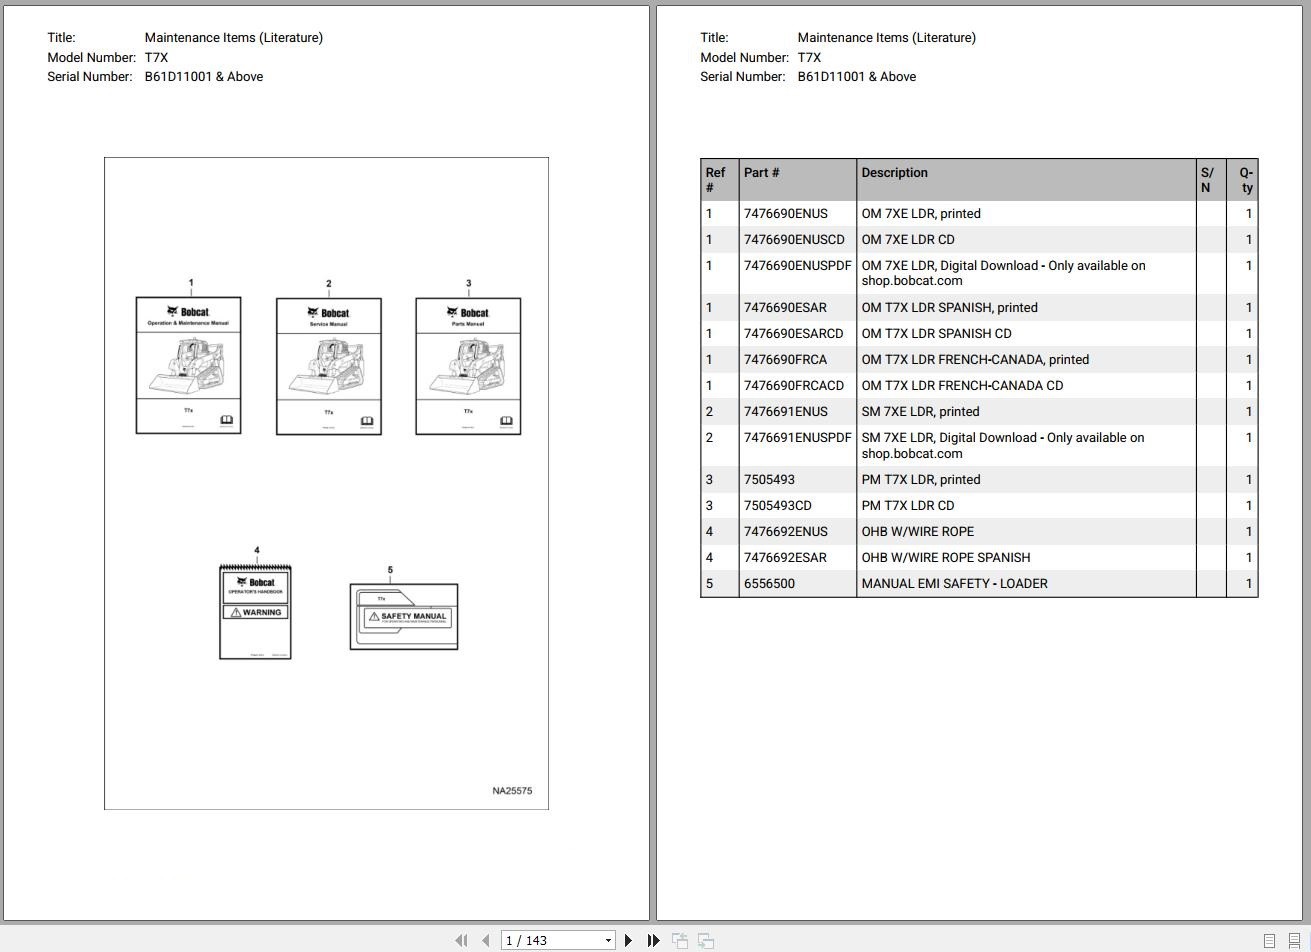Switch to continuous page view icon

coord(1294,940)
